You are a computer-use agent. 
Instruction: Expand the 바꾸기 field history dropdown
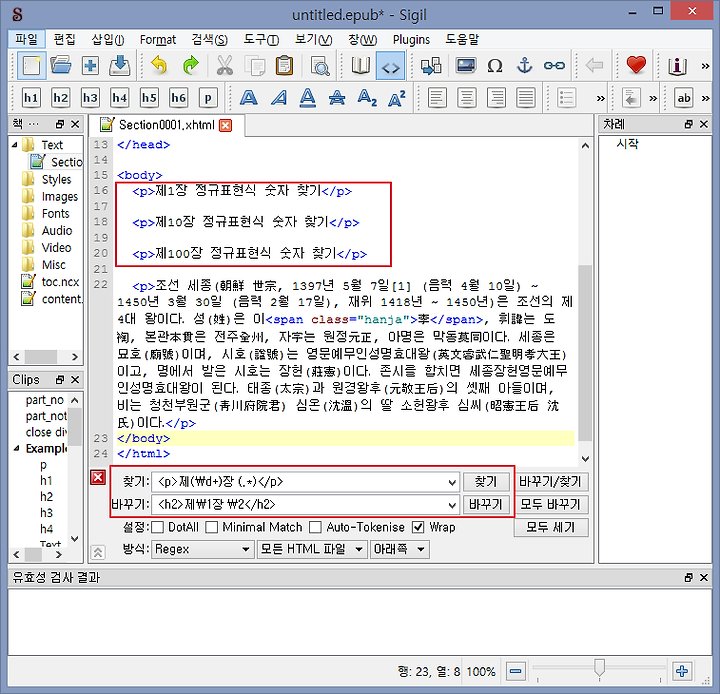pyautogui.click(x=452, y=505)
